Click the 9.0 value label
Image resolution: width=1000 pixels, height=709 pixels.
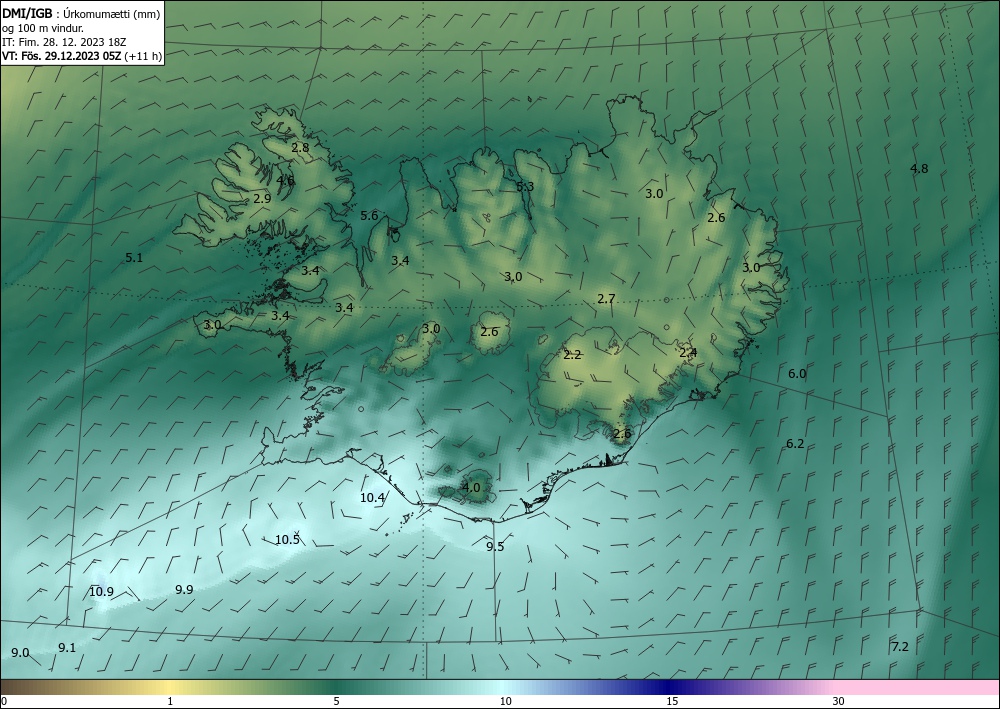click(x=20, y=652)
